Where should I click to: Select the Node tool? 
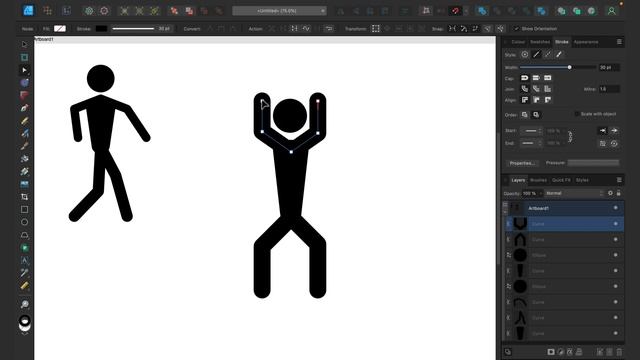pos(24,70)
